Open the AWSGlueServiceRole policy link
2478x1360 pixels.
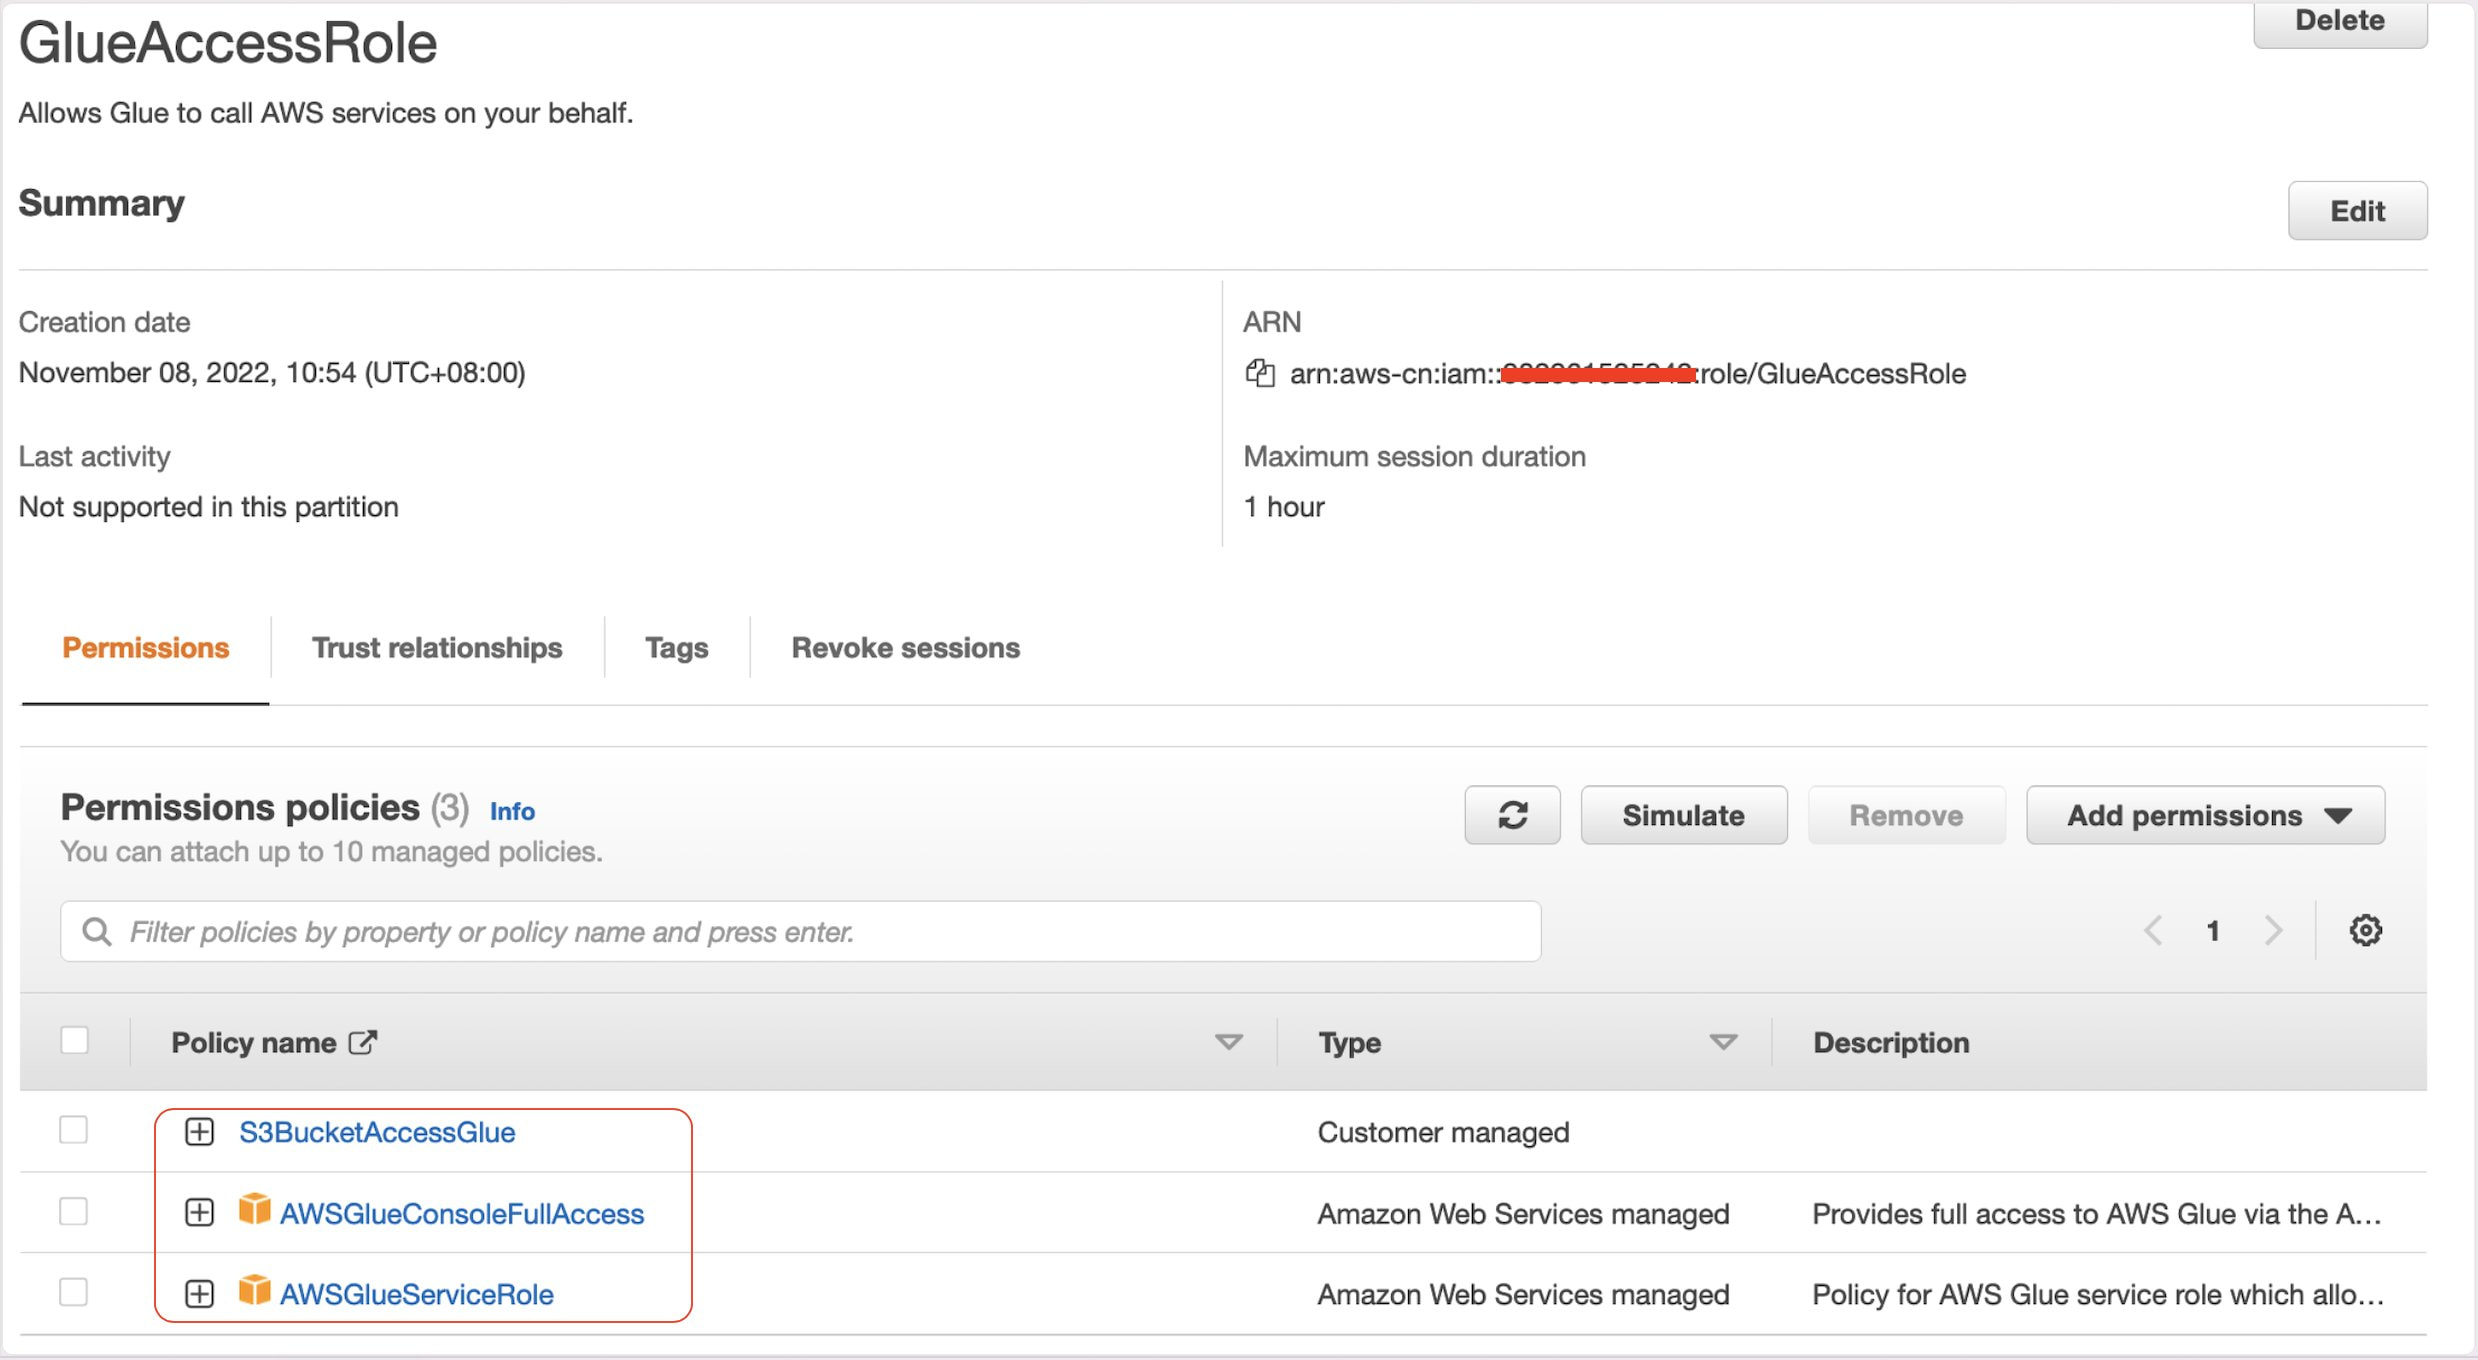tap(417, 1294)
